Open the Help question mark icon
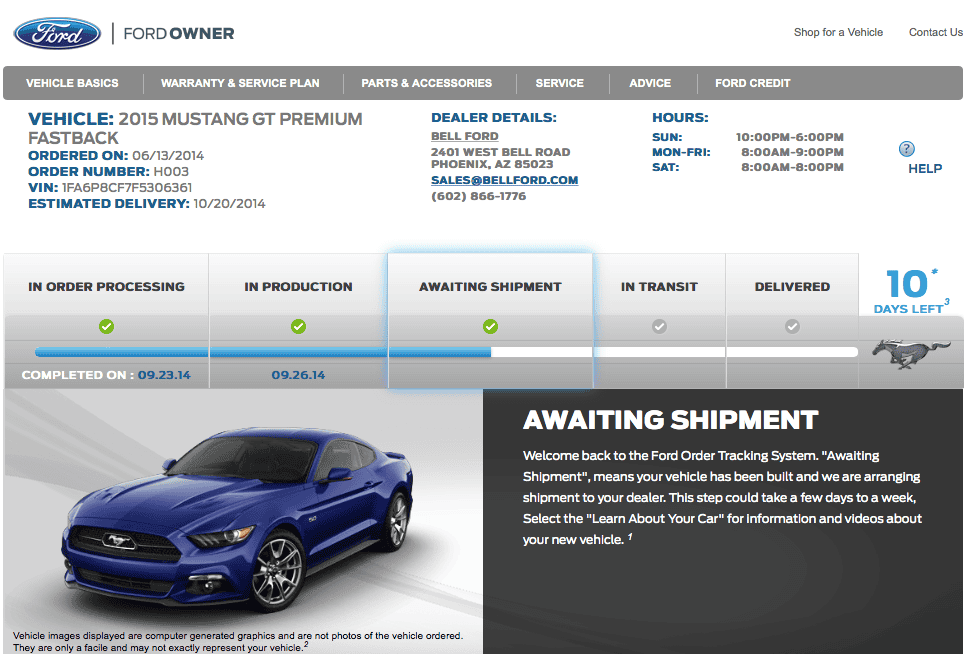This screenshot has width=974, height=670. click(906, 149)
